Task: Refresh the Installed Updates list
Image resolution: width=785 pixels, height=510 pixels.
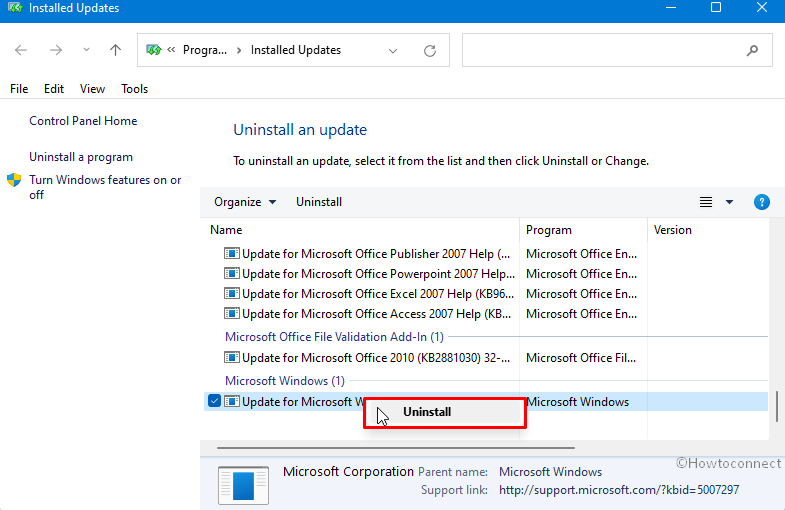Action: pyautogui.click(x=430, y=51)
